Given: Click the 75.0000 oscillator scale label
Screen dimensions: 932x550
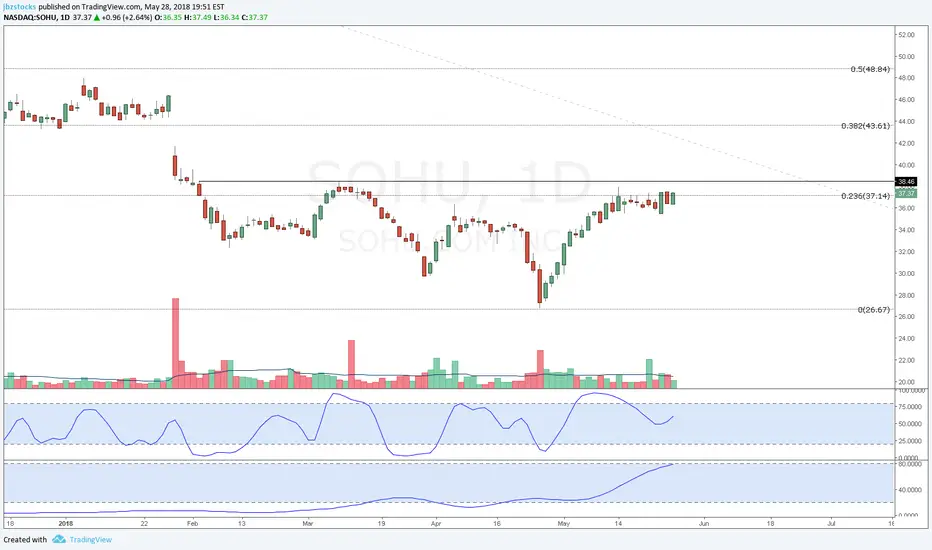Looking at the screenshot, I should click(x=909, y=407).
